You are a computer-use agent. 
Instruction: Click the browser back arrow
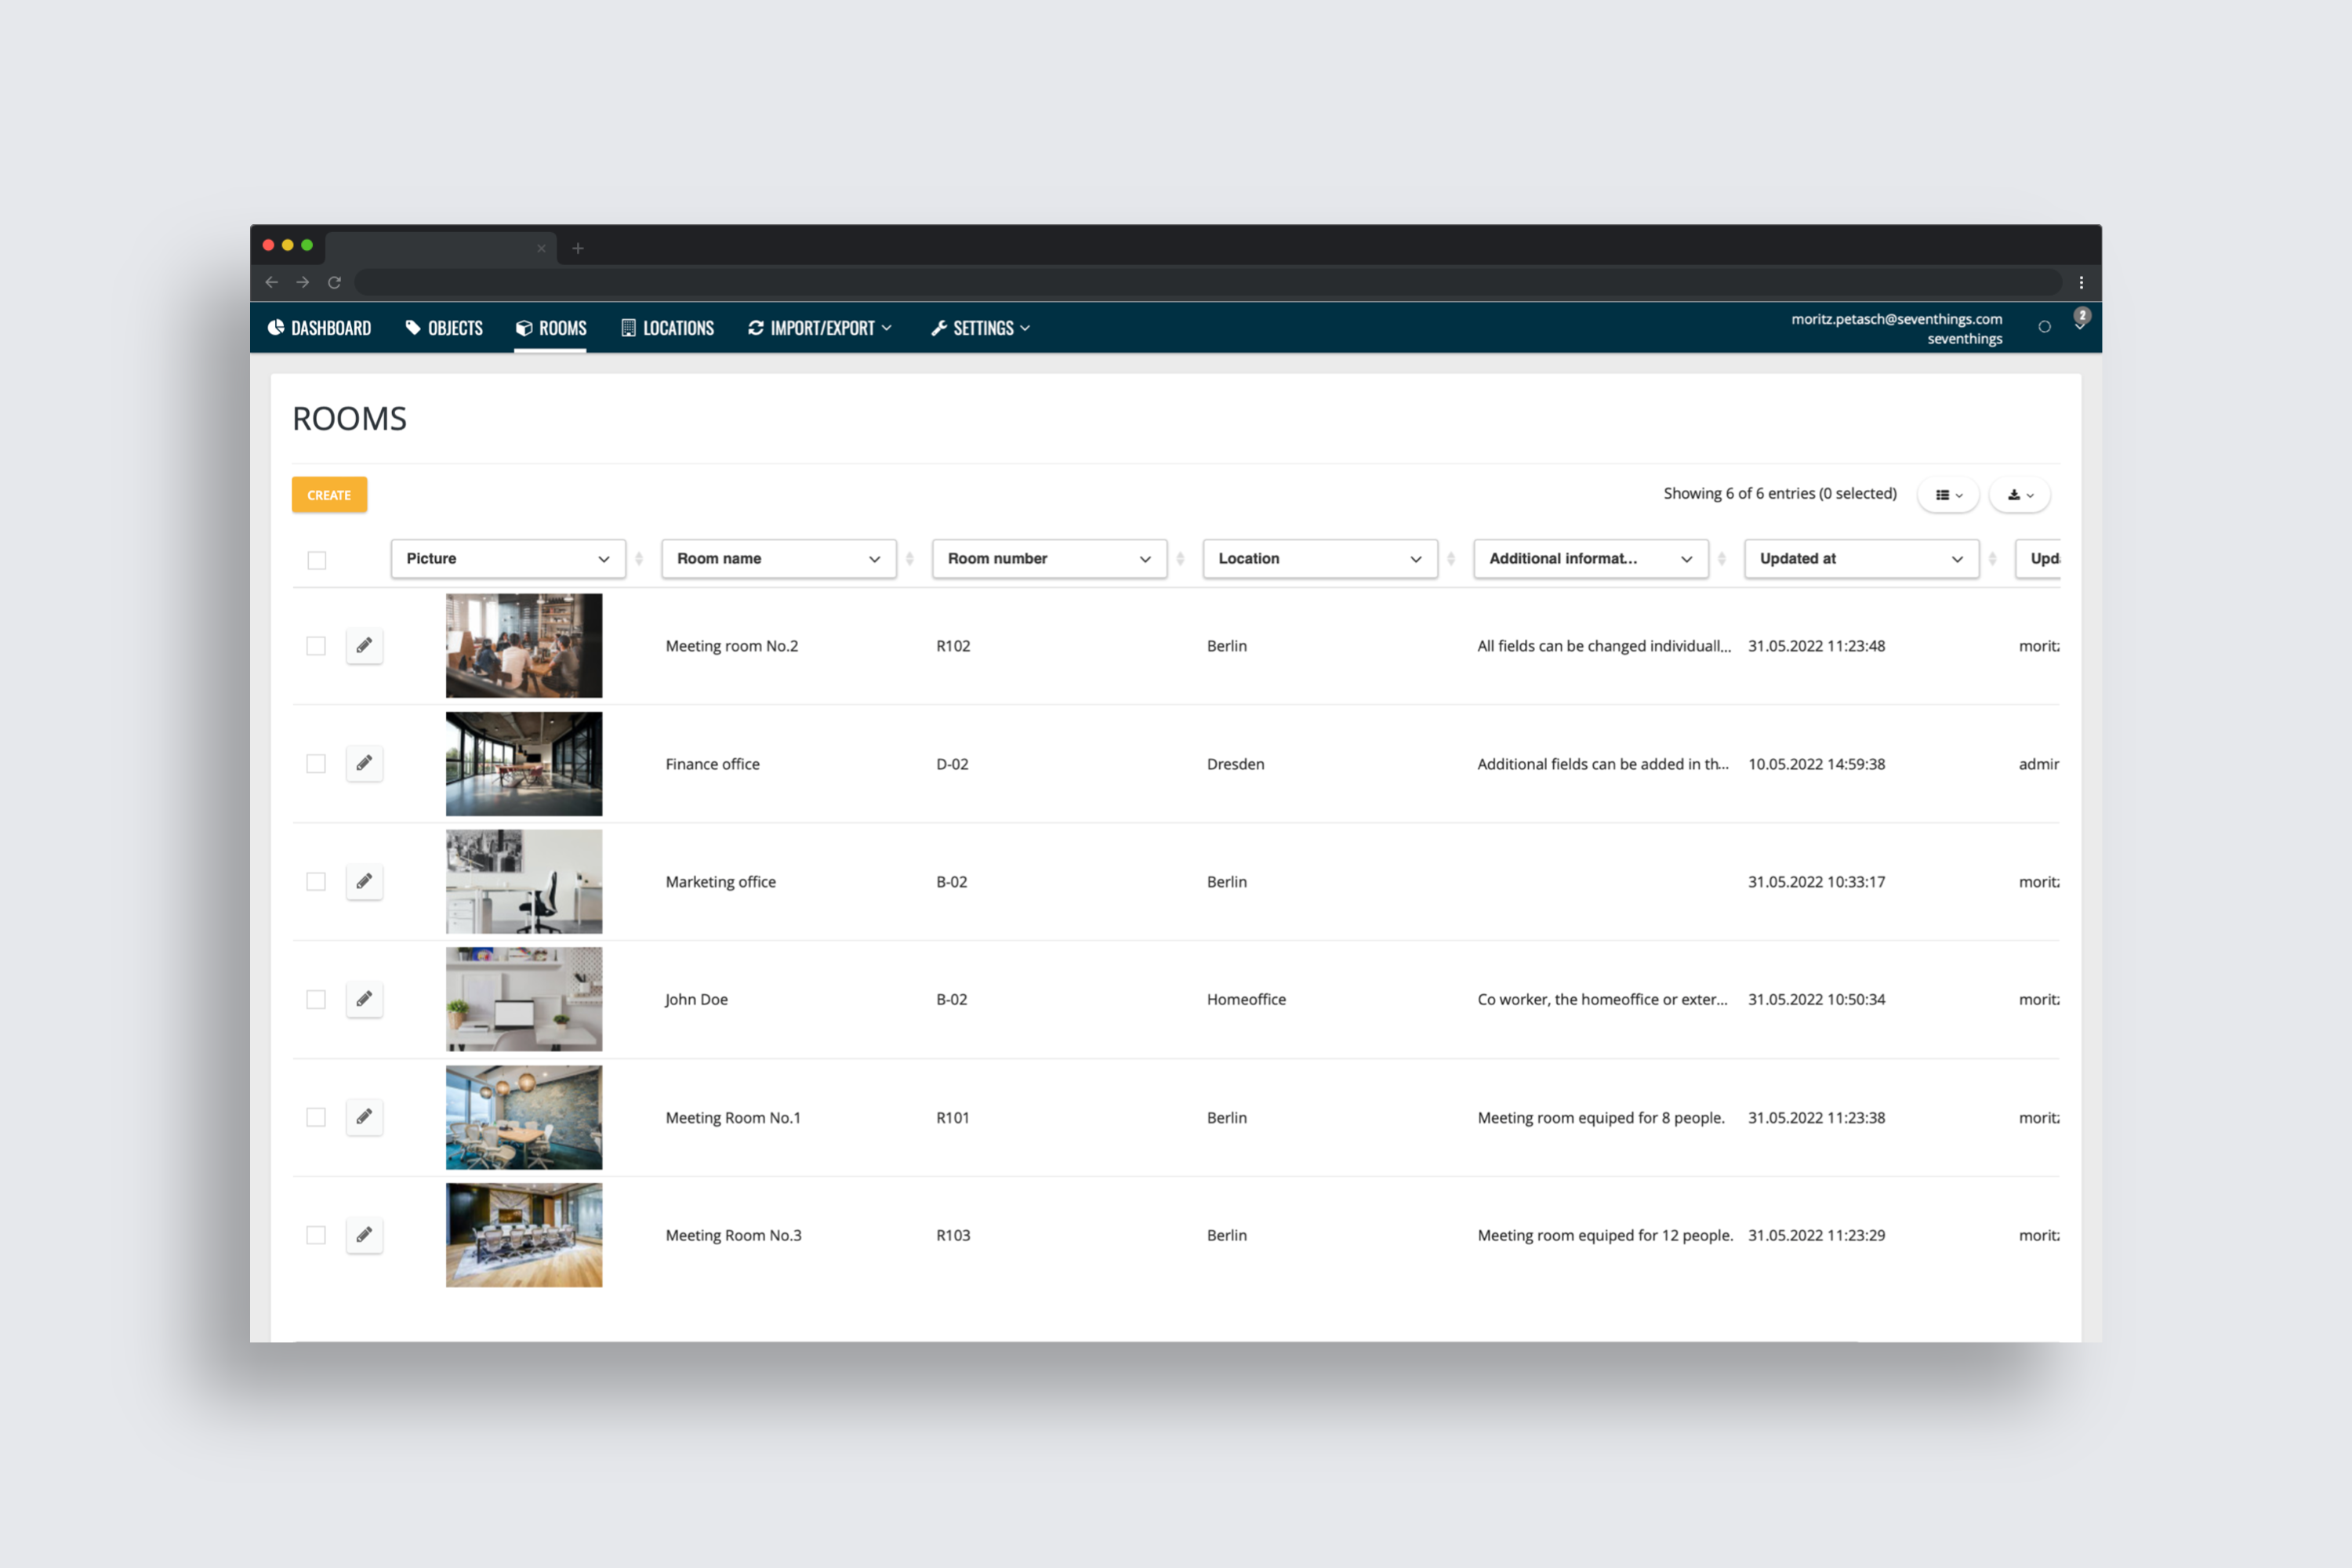tap(271, 282)
